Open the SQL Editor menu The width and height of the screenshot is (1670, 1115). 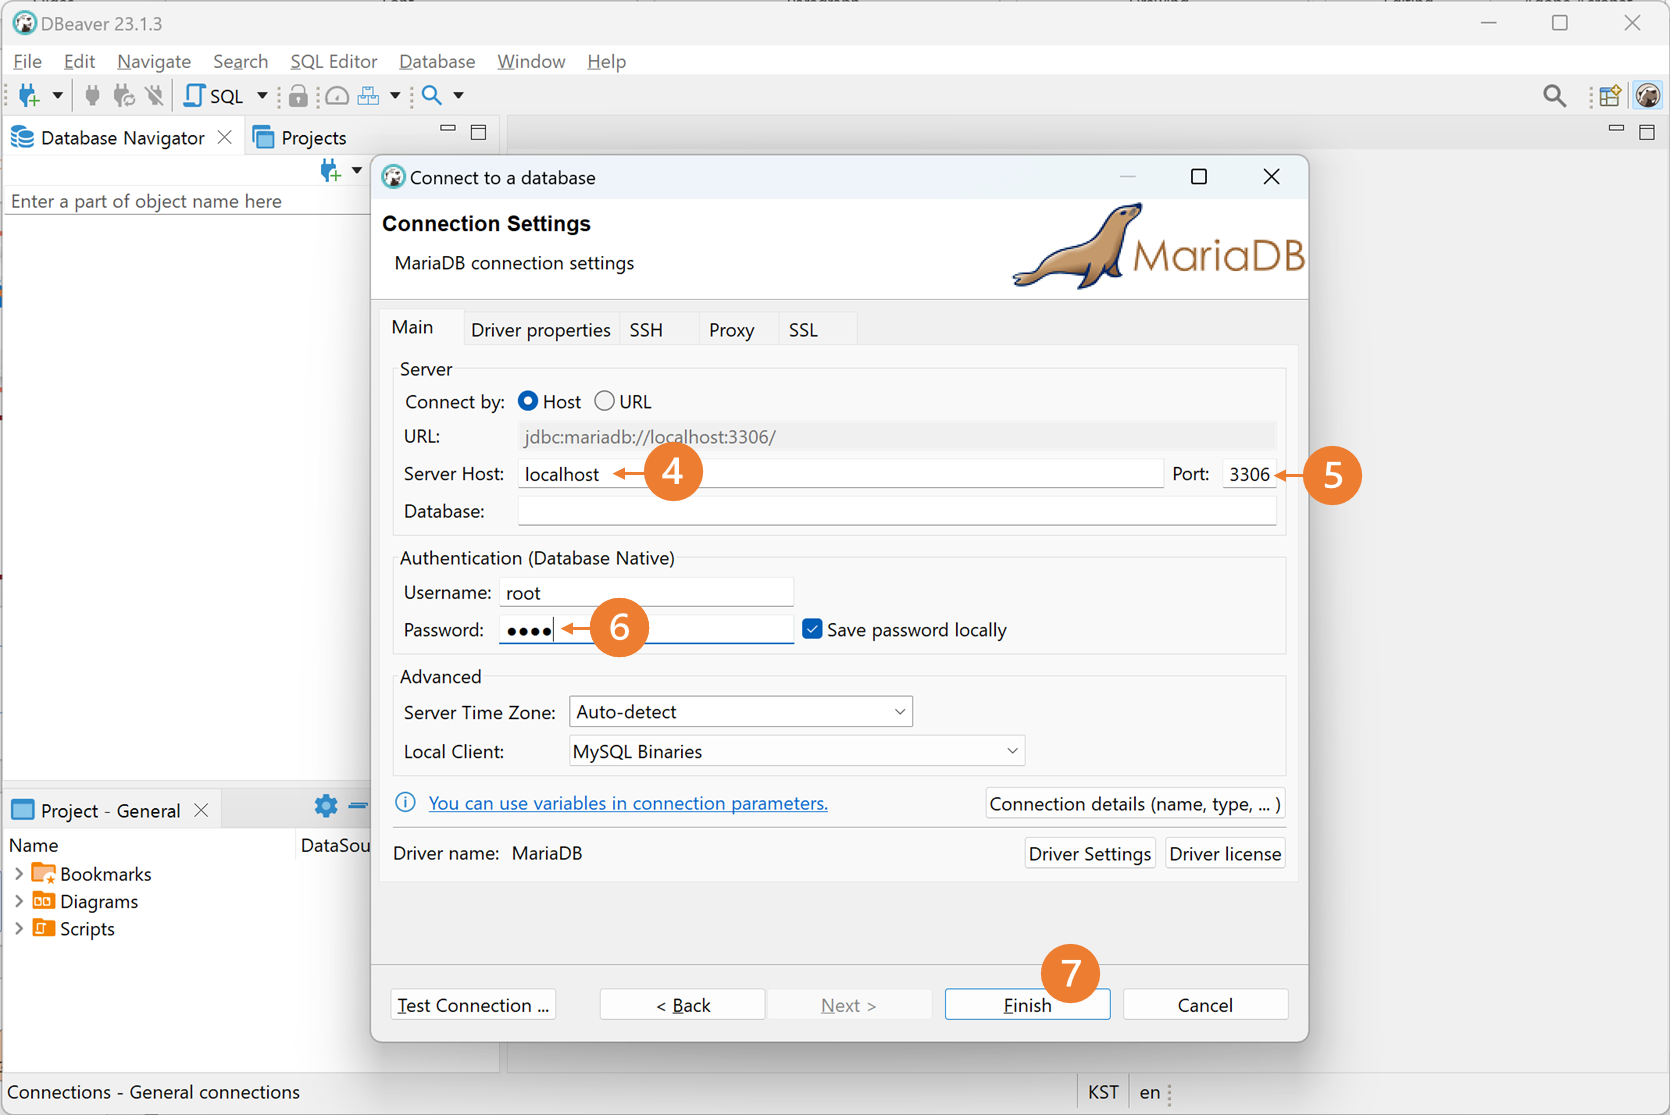(x=334, y=61)
